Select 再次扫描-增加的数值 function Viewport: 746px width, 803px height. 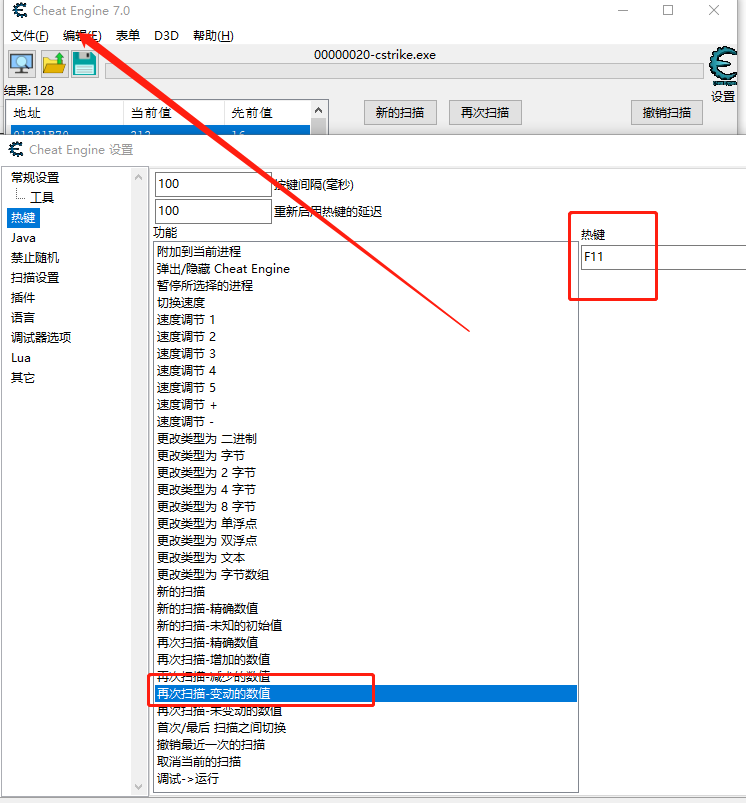tap(214, 659)
